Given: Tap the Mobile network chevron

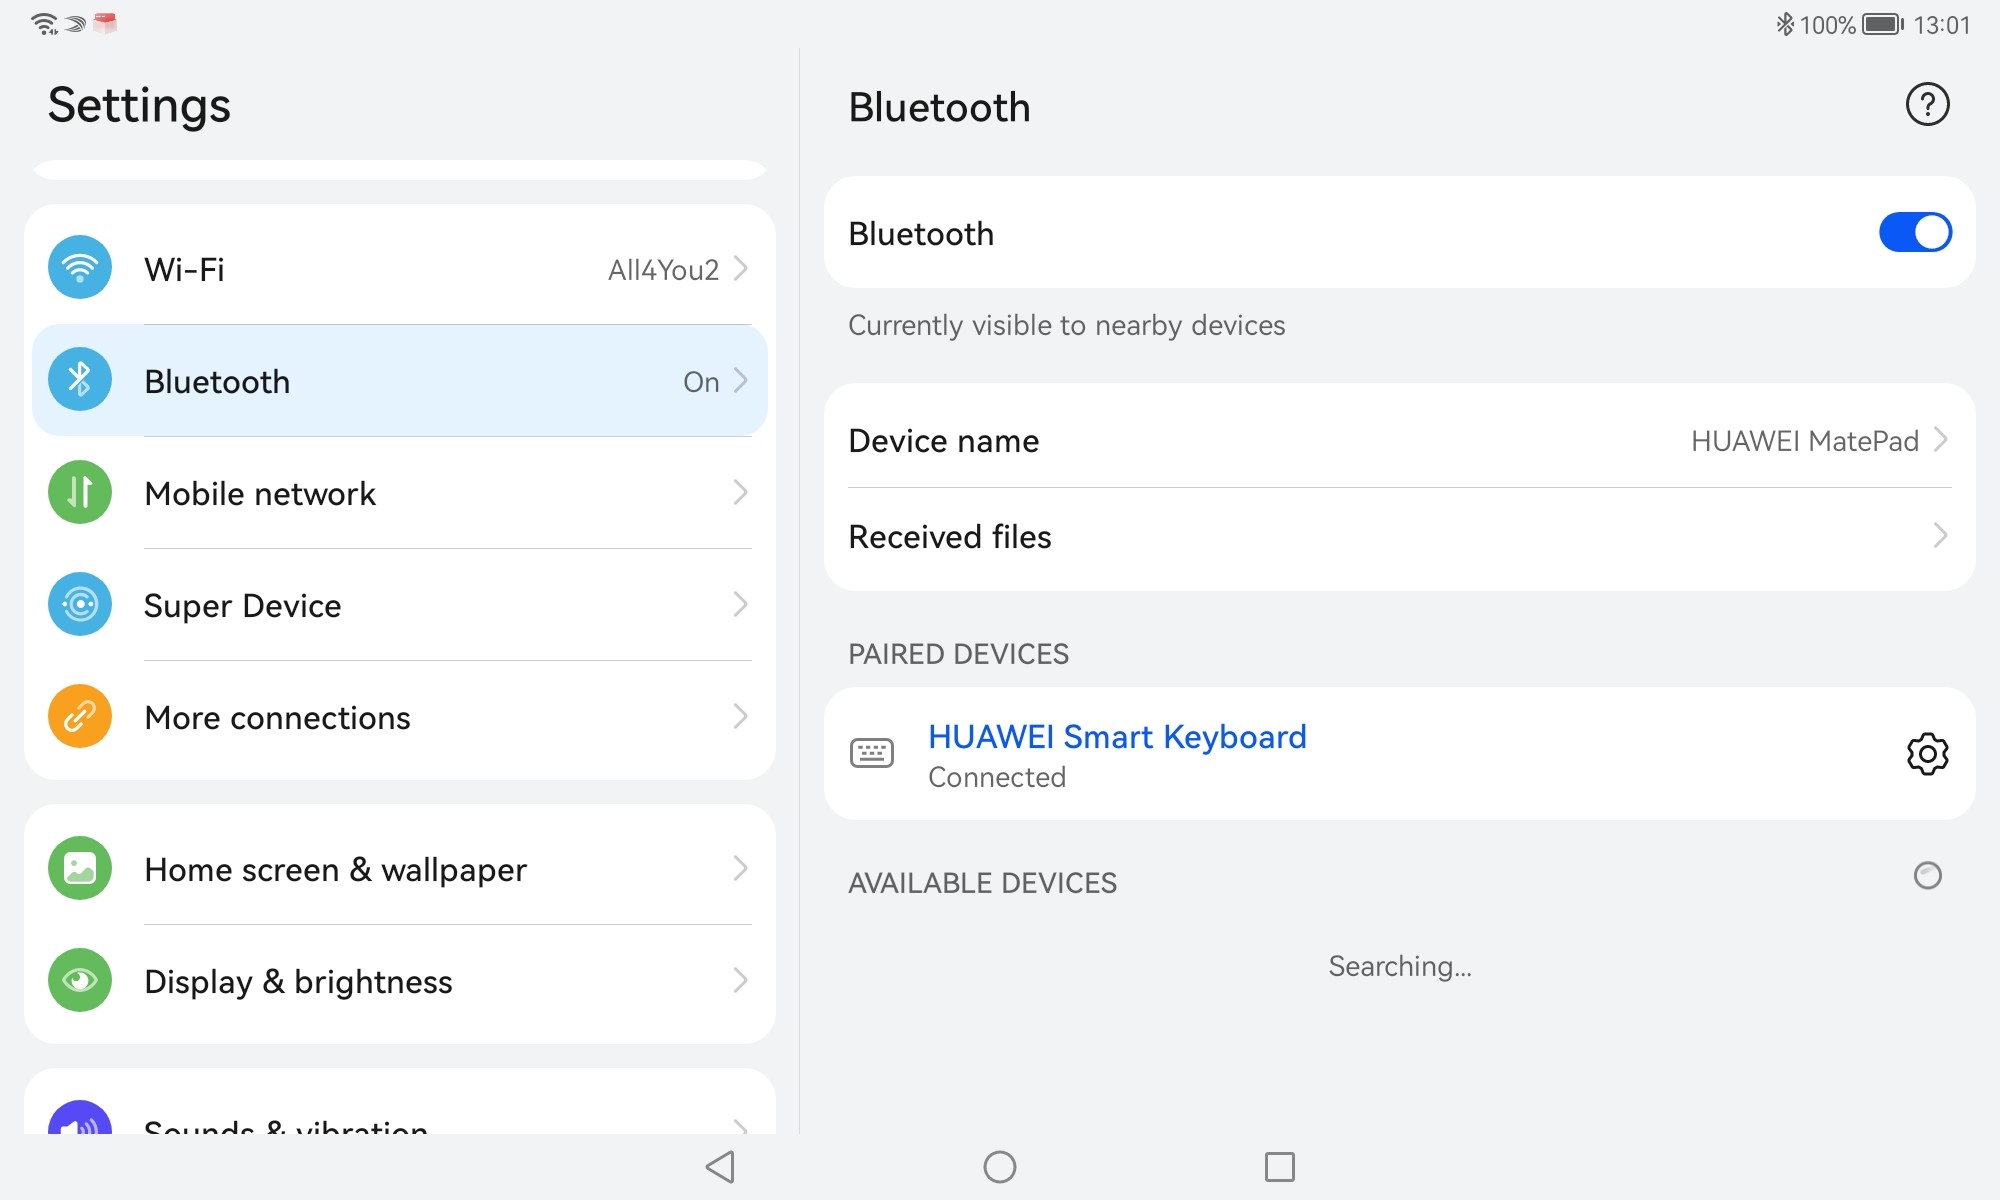Looking at the screenshot, I should click(741, 492).
